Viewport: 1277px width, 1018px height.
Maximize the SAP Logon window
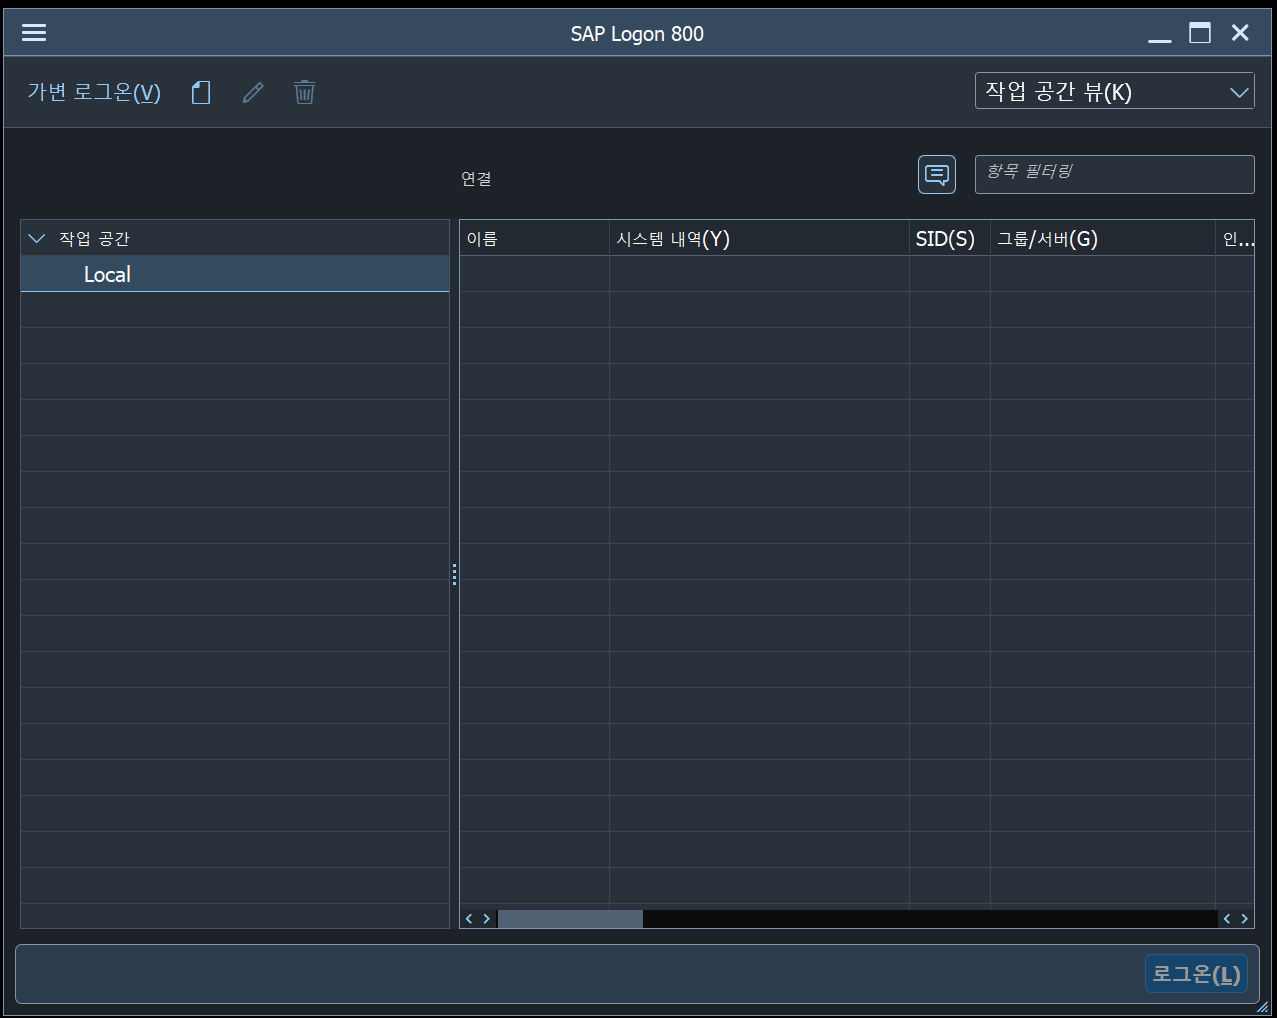coord(1200,33)
